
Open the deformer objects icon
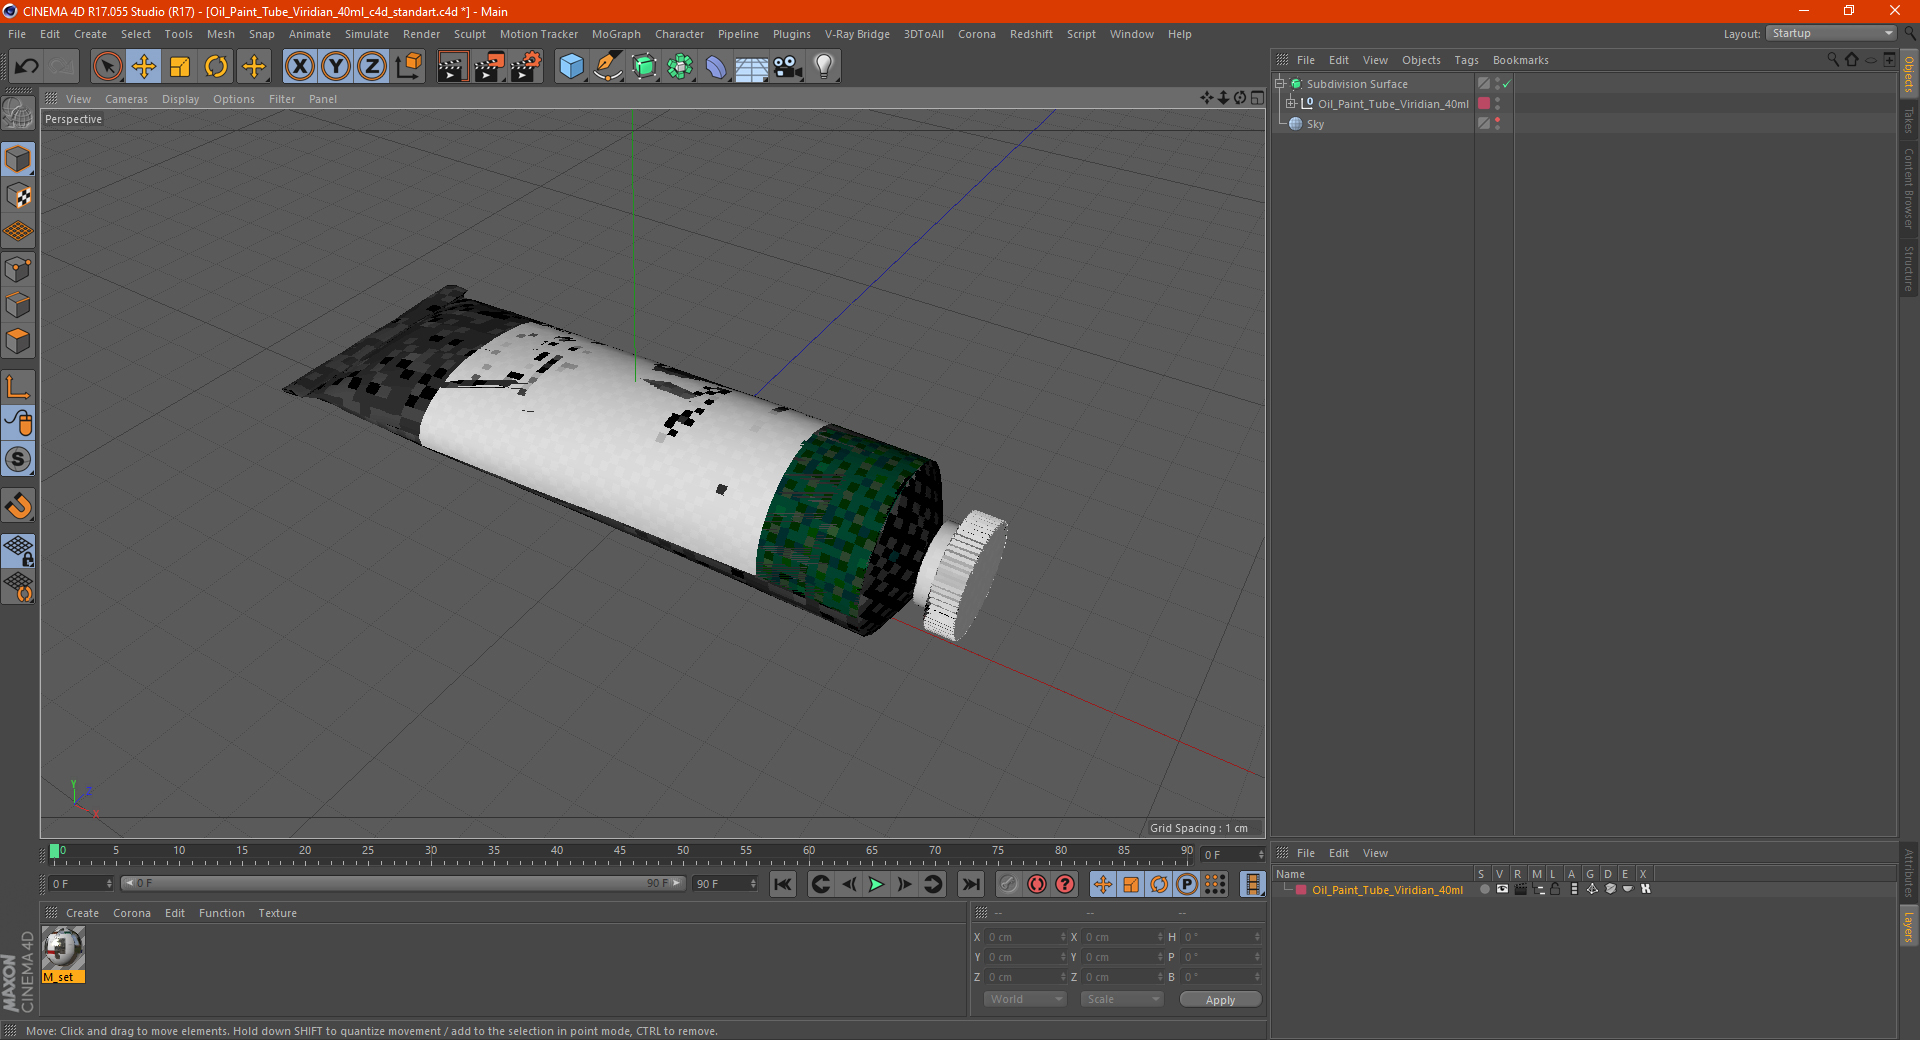717,67
